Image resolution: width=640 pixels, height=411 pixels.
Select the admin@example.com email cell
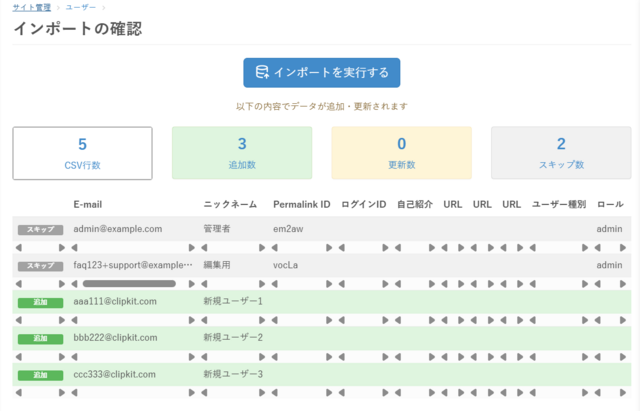(118, 229)
